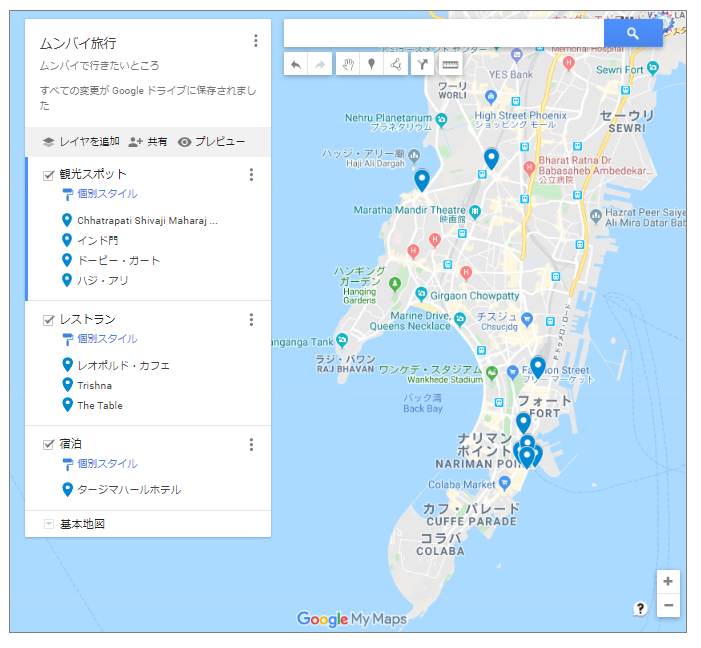Image resolution: width=701 pixels, height=648 pixels.
Task: Click the Haji Ali map pin
Action: (x=422, y=181)
